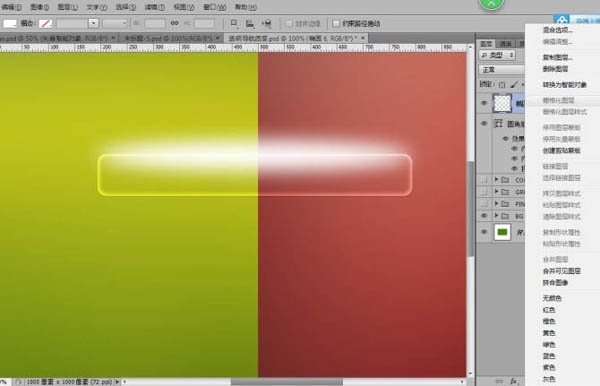Click the path arrangement icon in options bar
The height and width of the screenshot is (386, 600).
267,24
